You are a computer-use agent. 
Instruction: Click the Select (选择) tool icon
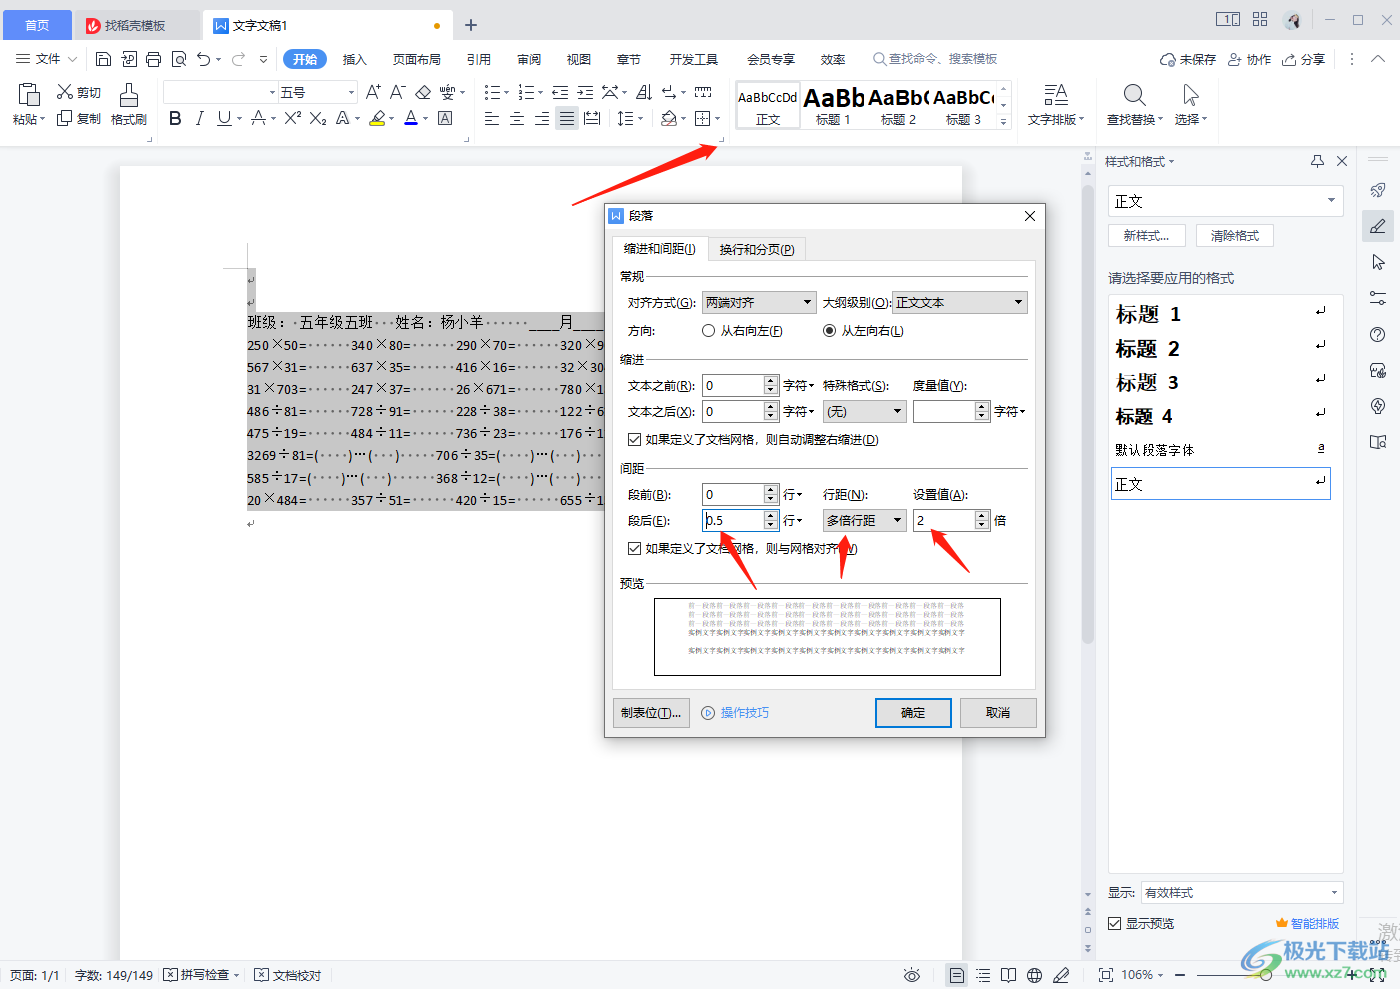tap(1190, 95)
